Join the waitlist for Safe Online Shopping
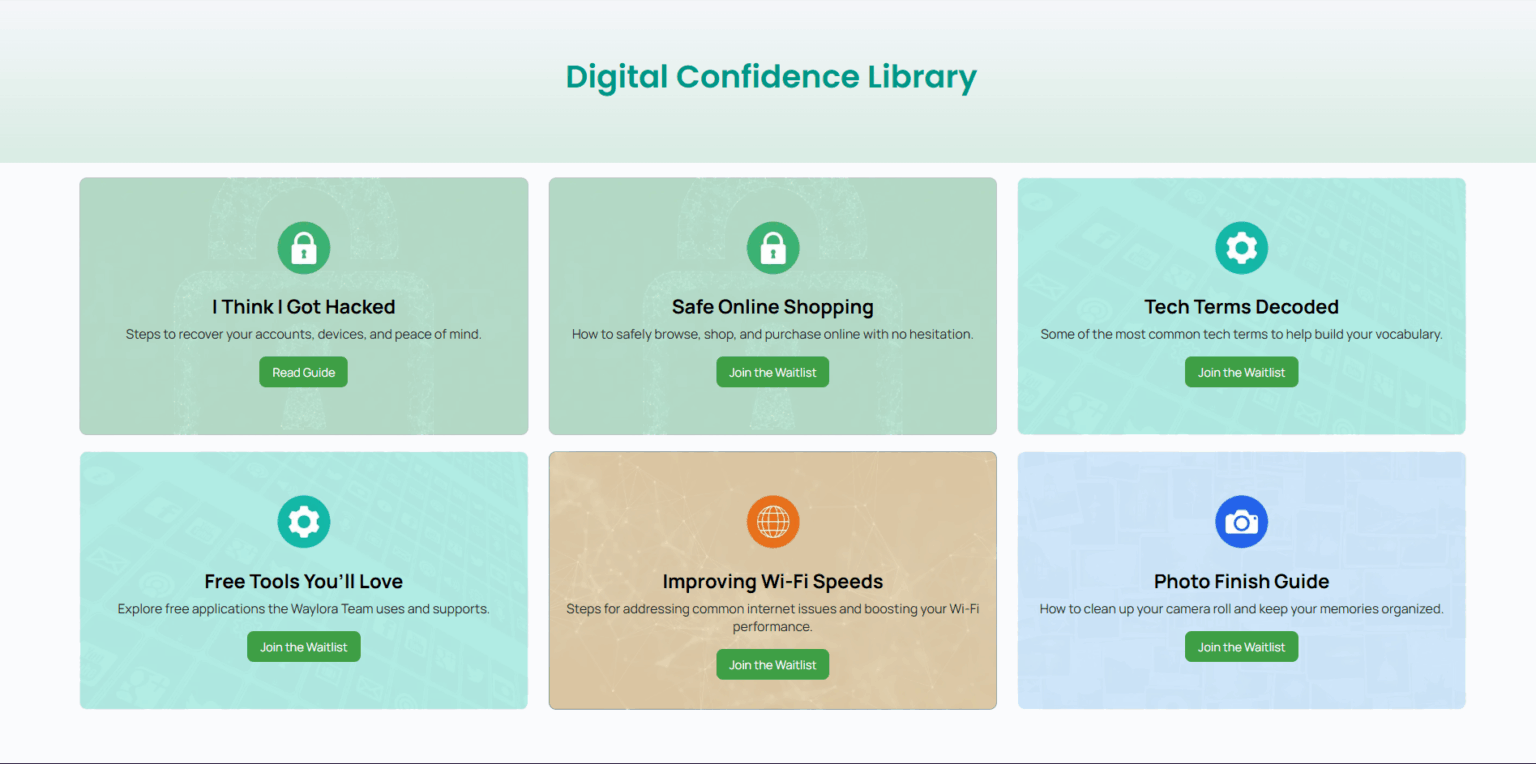This screenshot has height=764, width=1536. point(772,372)
